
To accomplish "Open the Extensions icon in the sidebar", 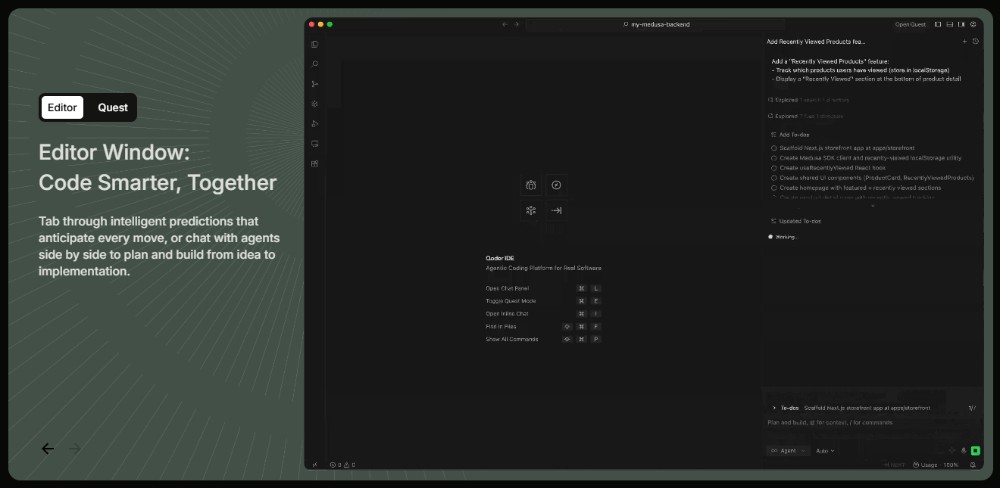I will 314,163.
